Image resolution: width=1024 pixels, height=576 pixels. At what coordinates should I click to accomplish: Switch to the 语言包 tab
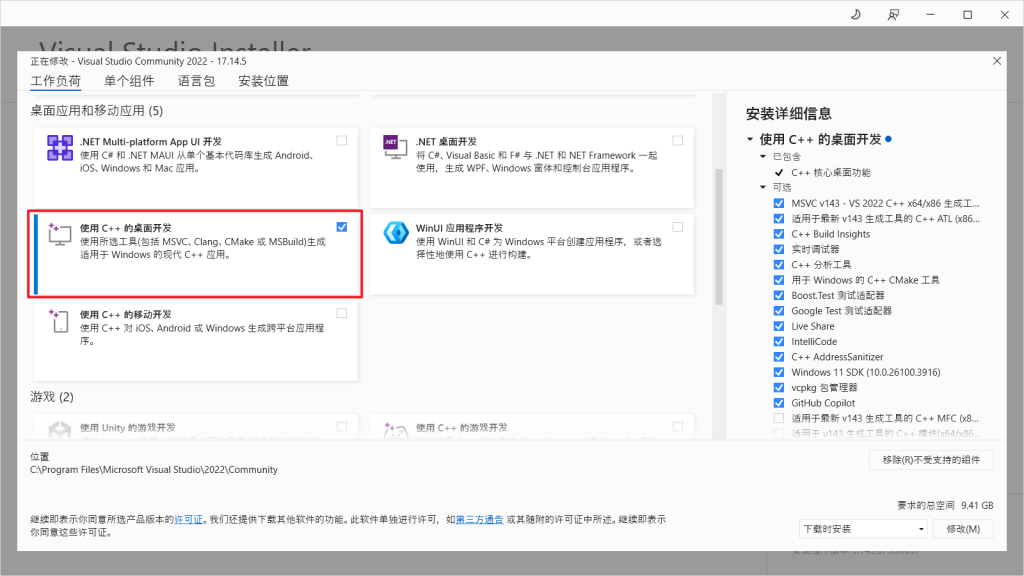tap(197, 81)
